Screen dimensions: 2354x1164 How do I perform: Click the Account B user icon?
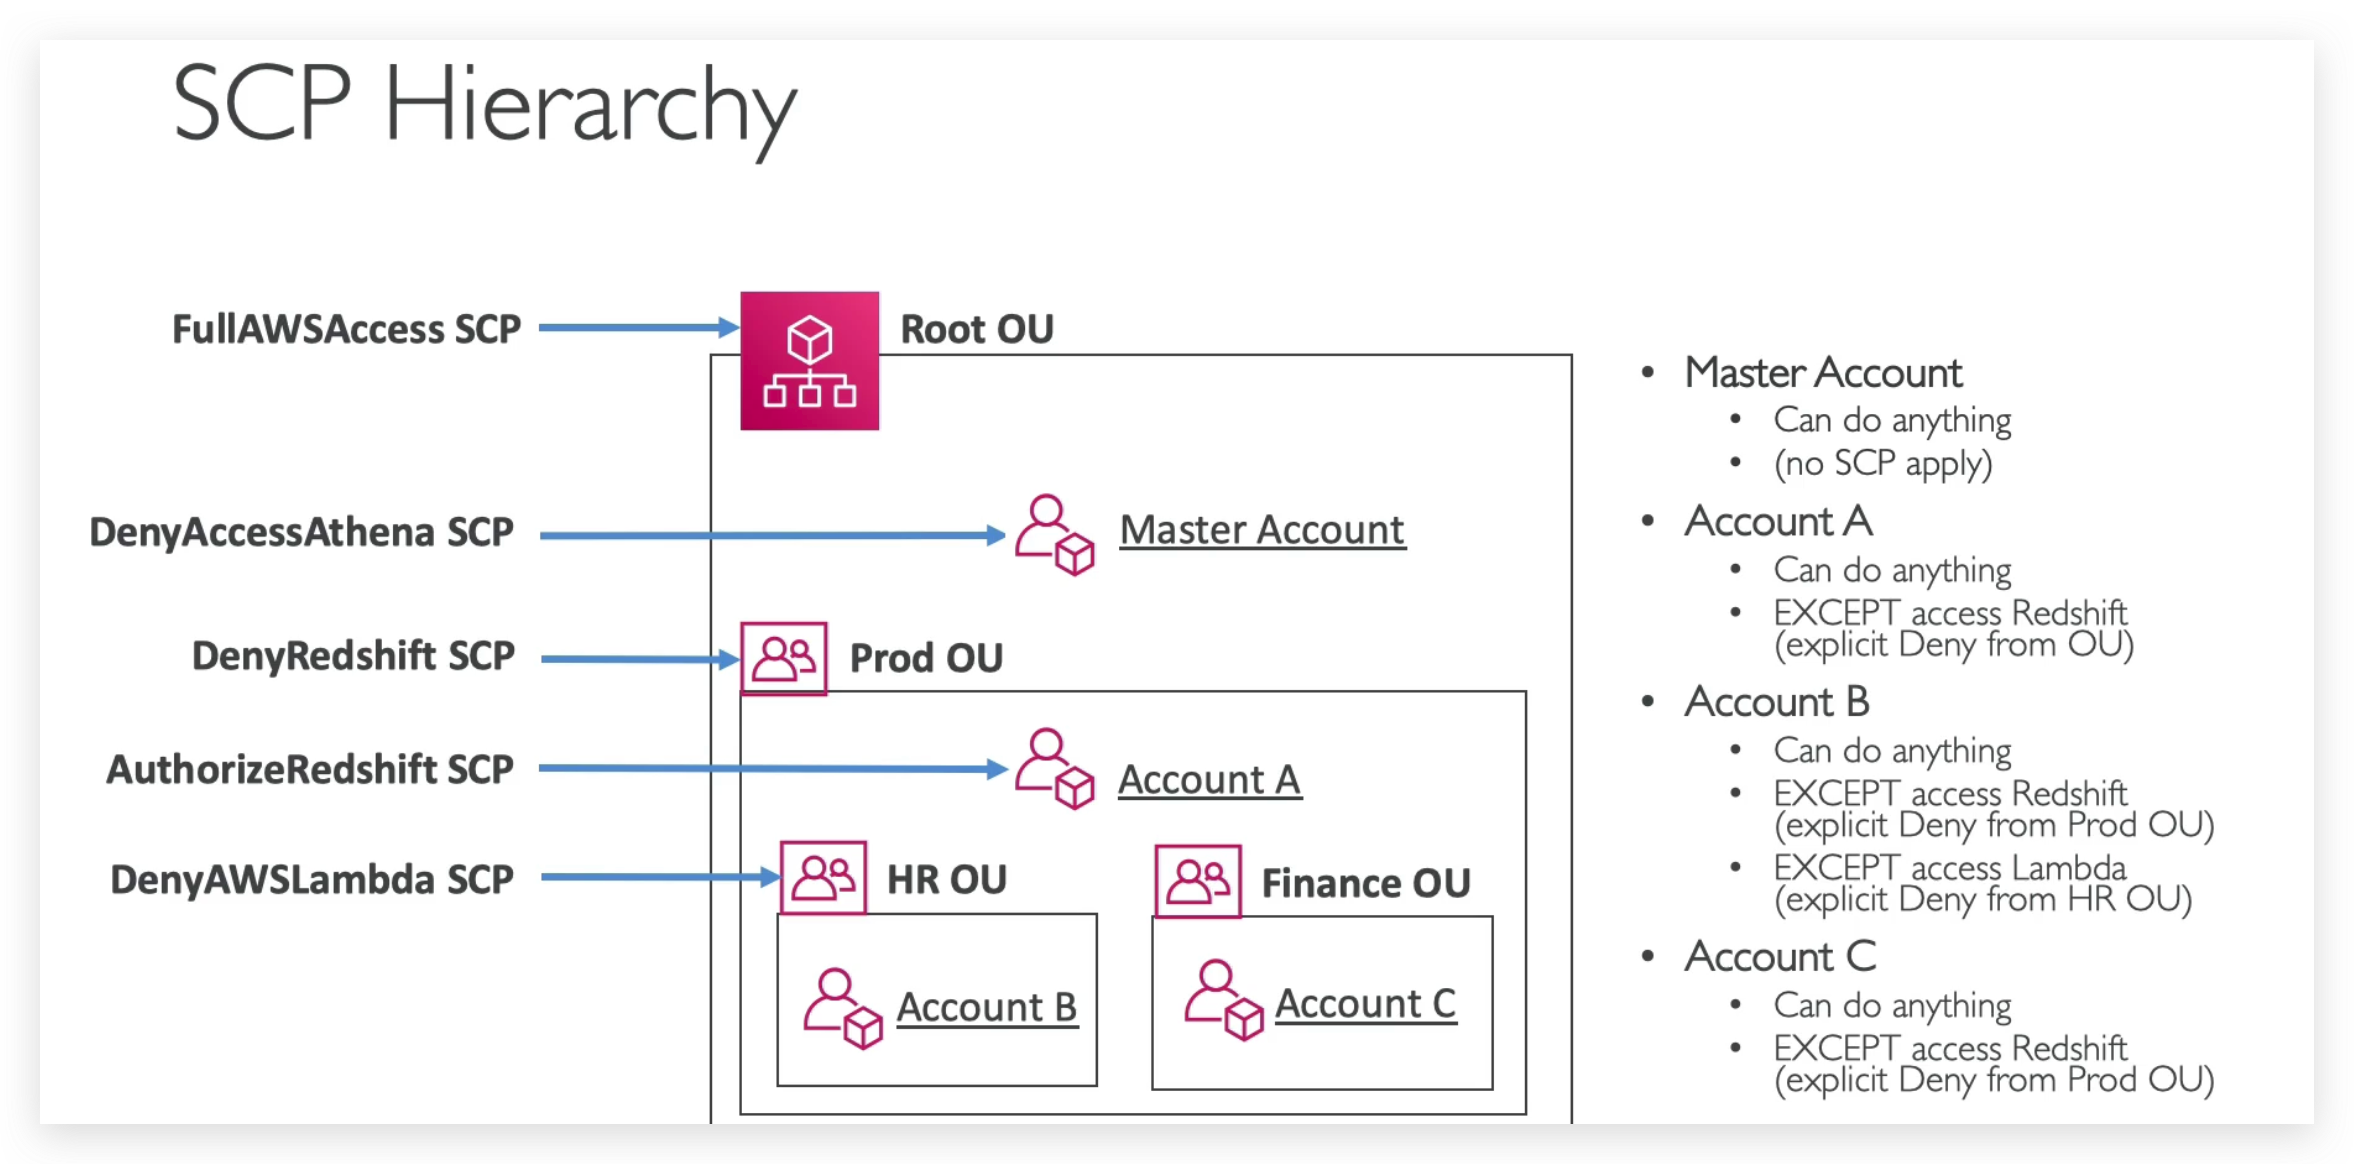pos(842,1007)
